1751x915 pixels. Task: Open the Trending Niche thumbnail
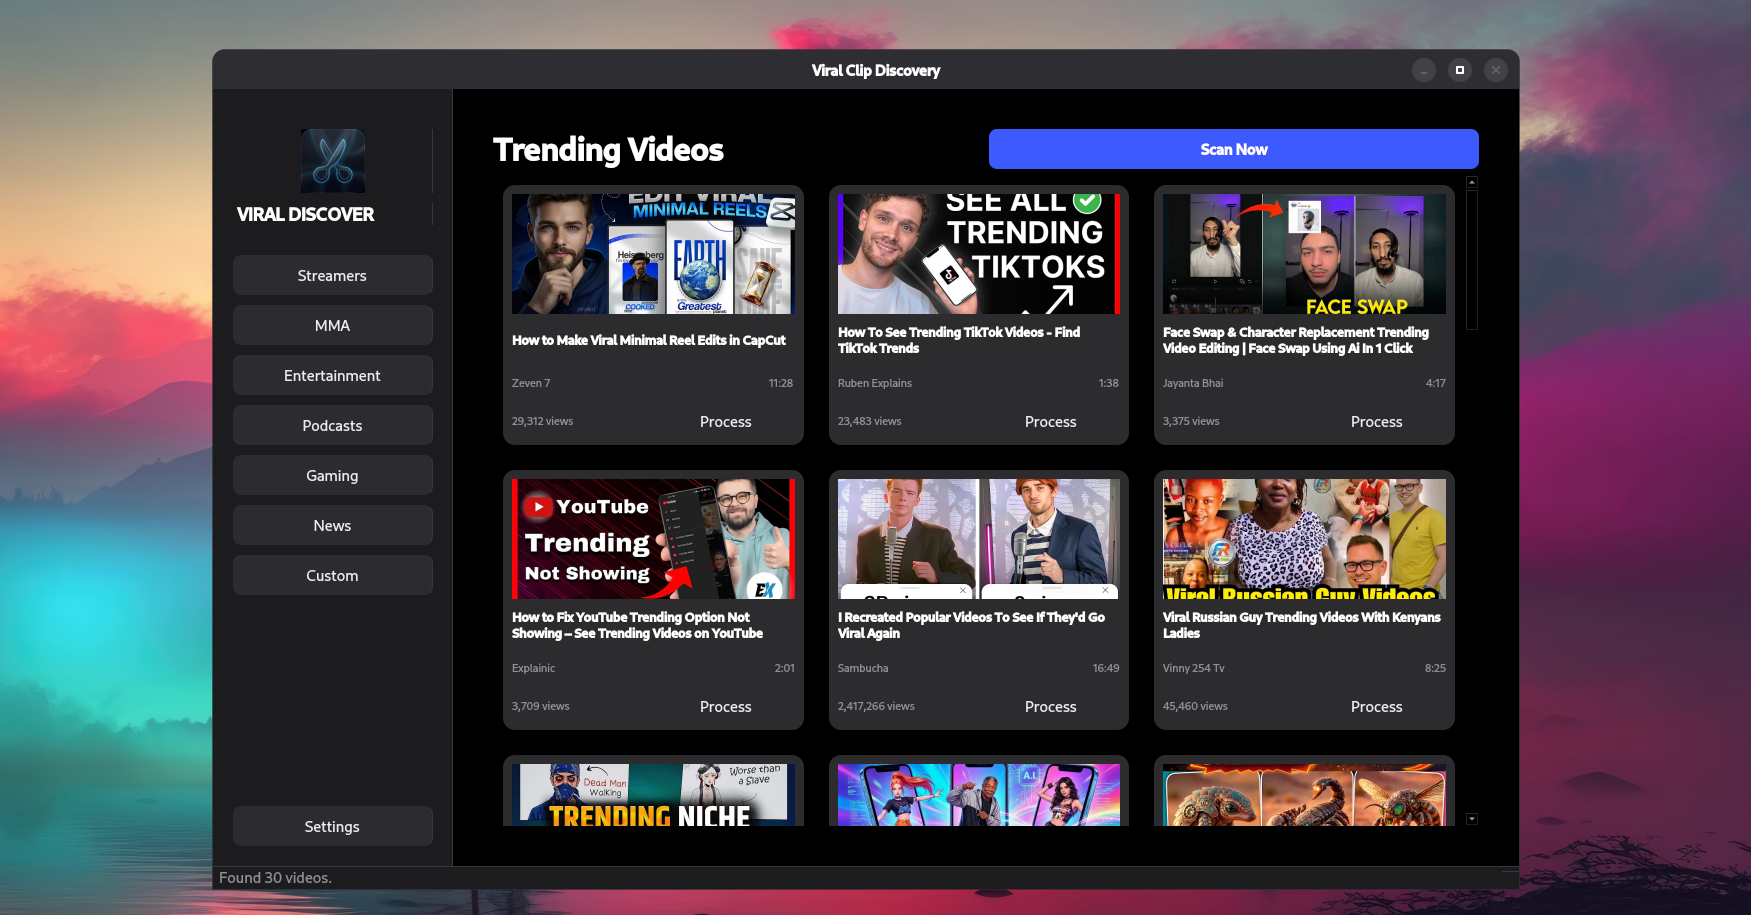tap(653, 795)
